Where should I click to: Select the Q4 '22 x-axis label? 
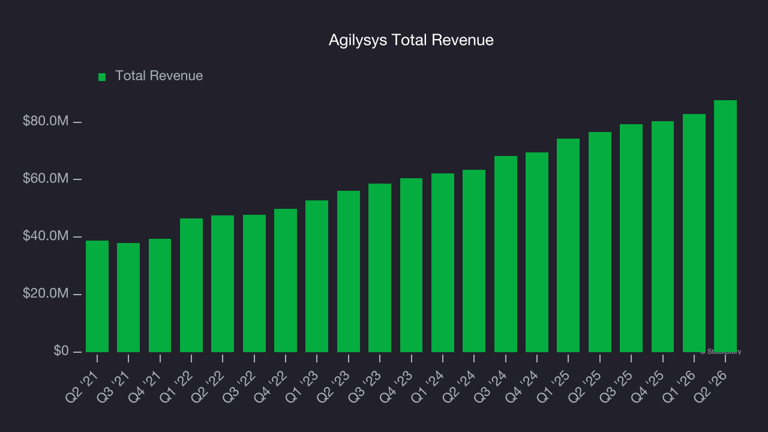pyautogui.click(x=270, y=387)
